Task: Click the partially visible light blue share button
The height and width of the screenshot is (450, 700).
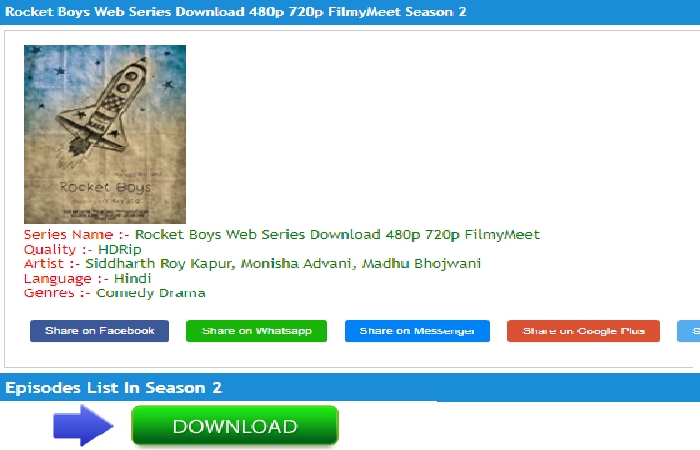Action: [x=689, y=331]
